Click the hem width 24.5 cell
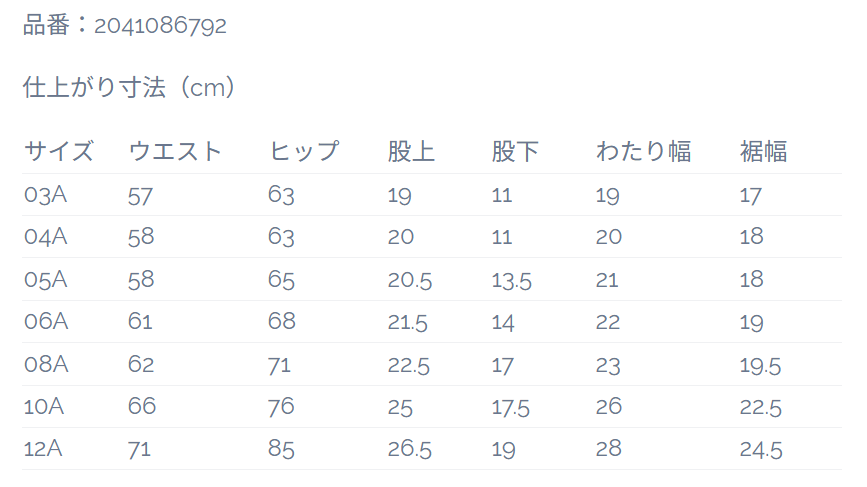 (761, 449)
